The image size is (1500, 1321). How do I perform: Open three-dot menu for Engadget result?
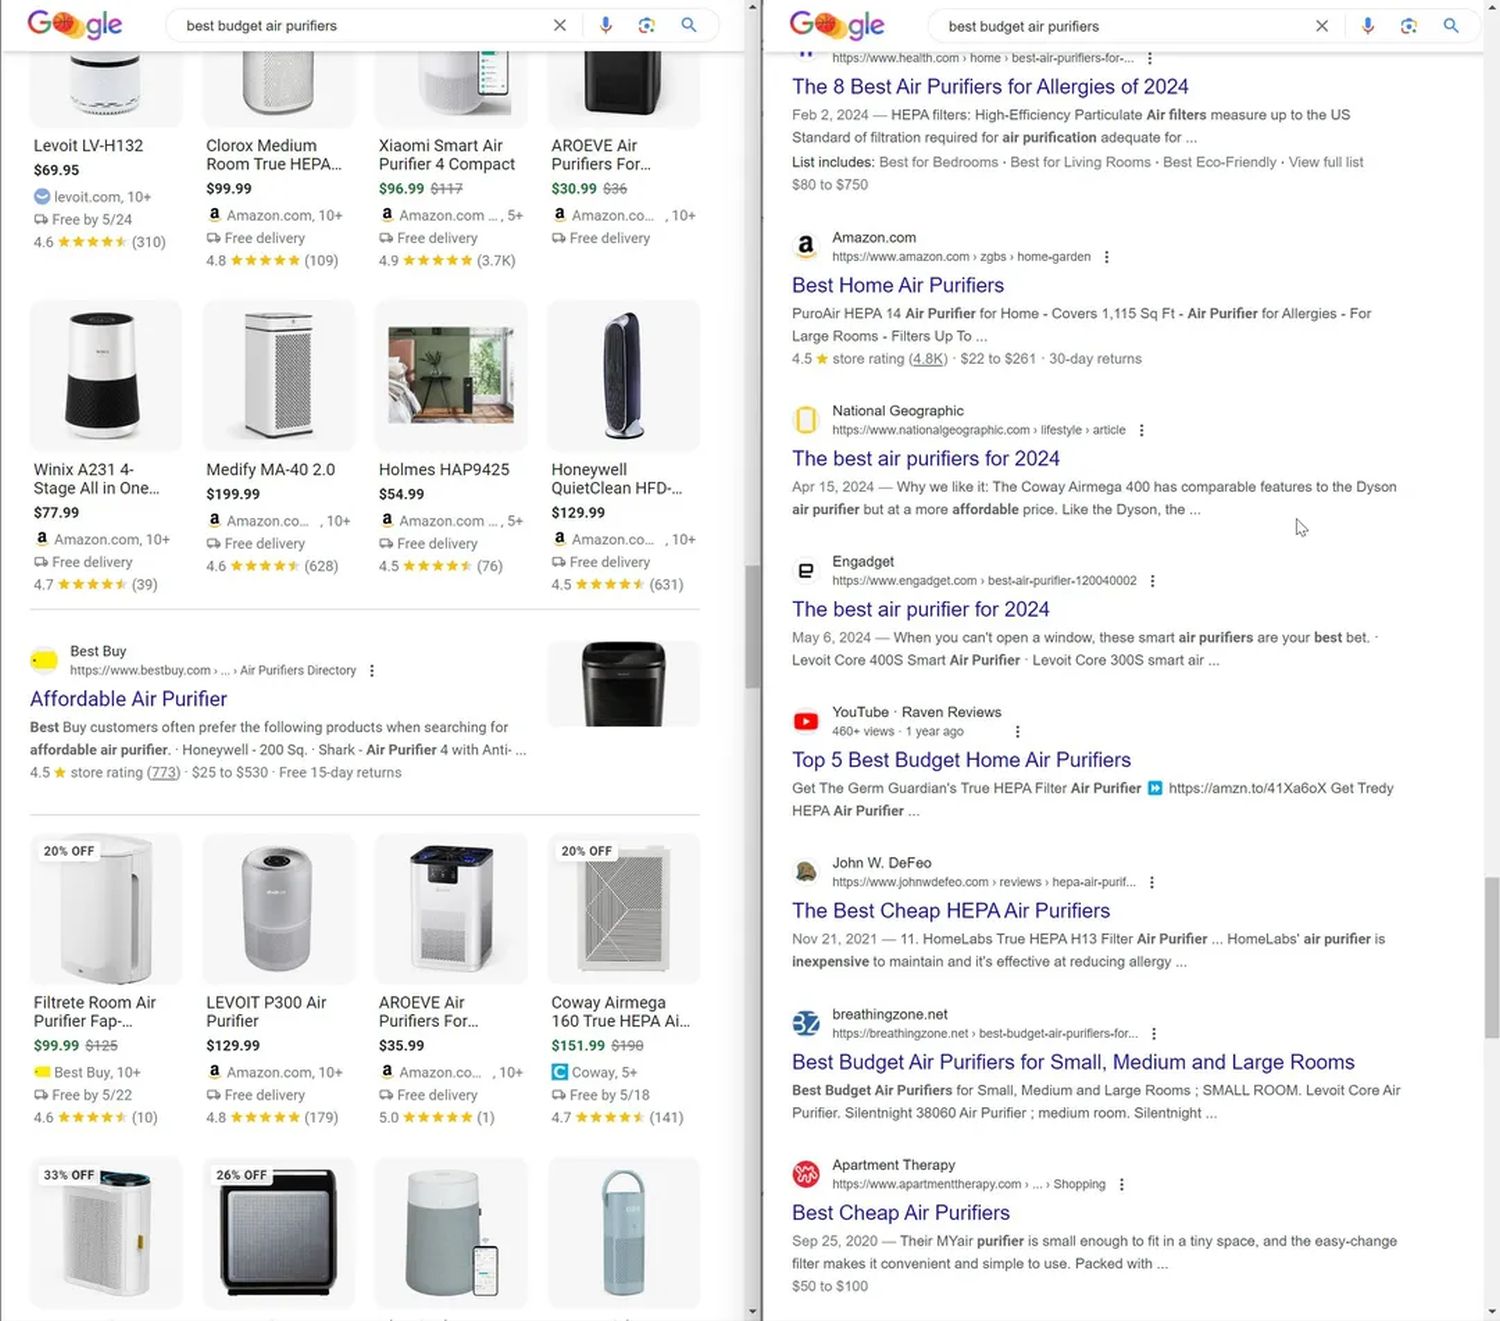point(1152,581)
